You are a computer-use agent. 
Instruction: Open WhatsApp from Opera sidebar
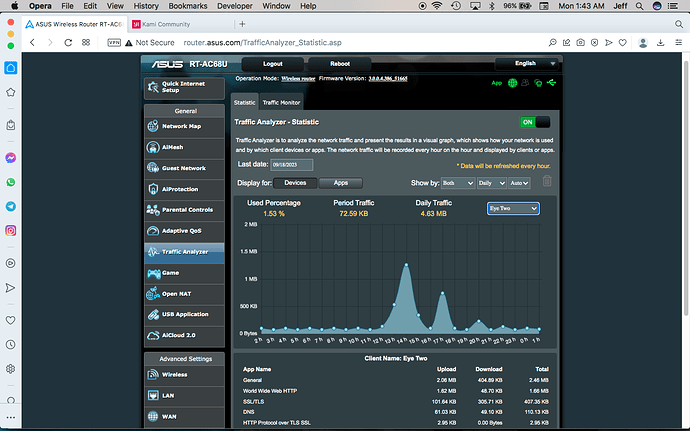pyautogui.click(x=11, y=182)
